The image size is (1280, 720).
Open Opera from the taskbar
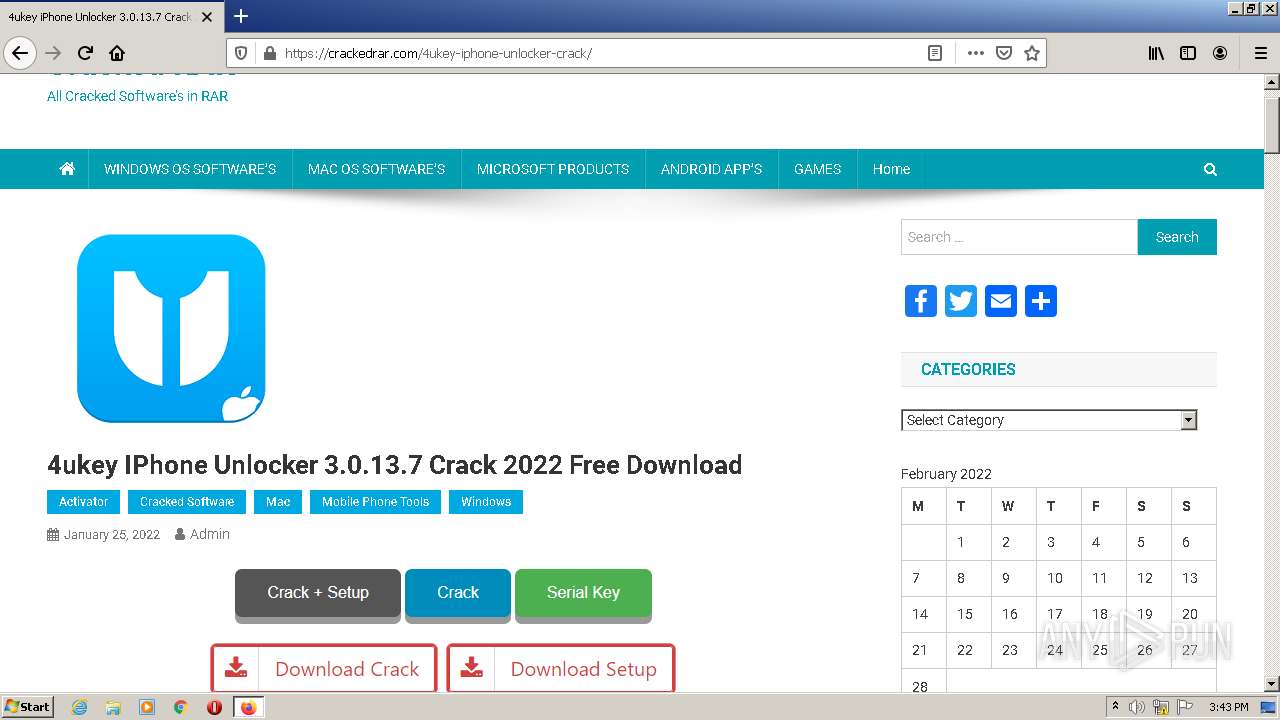[214, 707]
